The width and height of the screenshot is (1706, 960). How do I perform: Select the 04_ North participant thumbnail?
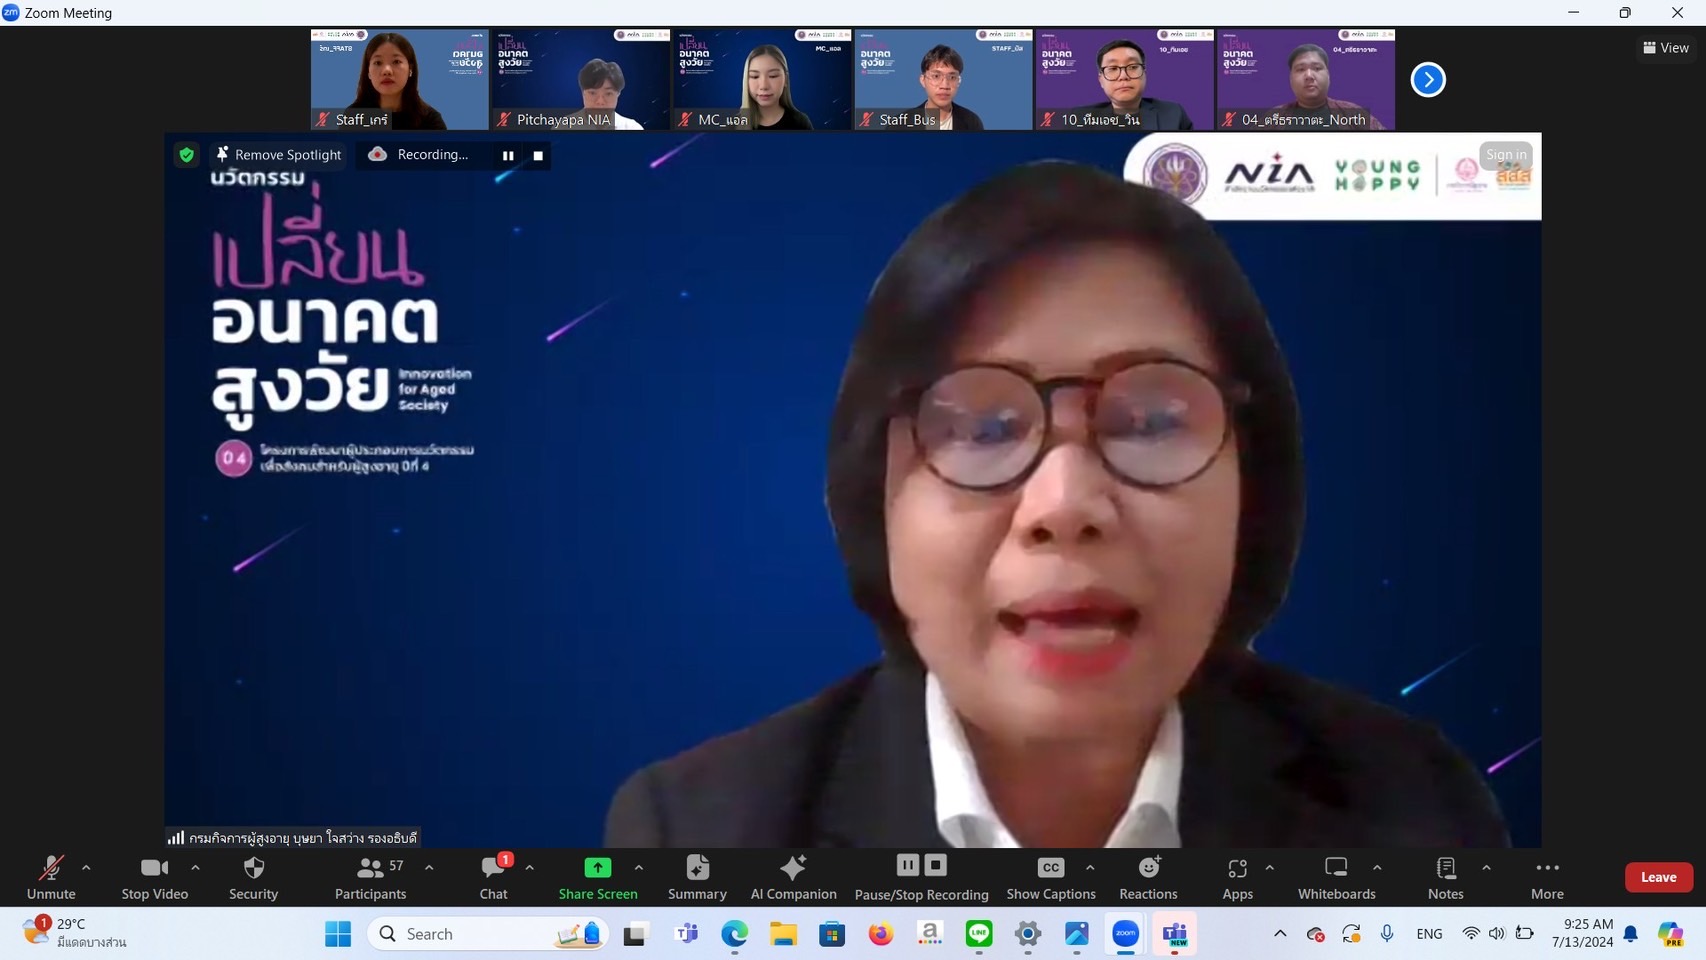click(1305, 79)
